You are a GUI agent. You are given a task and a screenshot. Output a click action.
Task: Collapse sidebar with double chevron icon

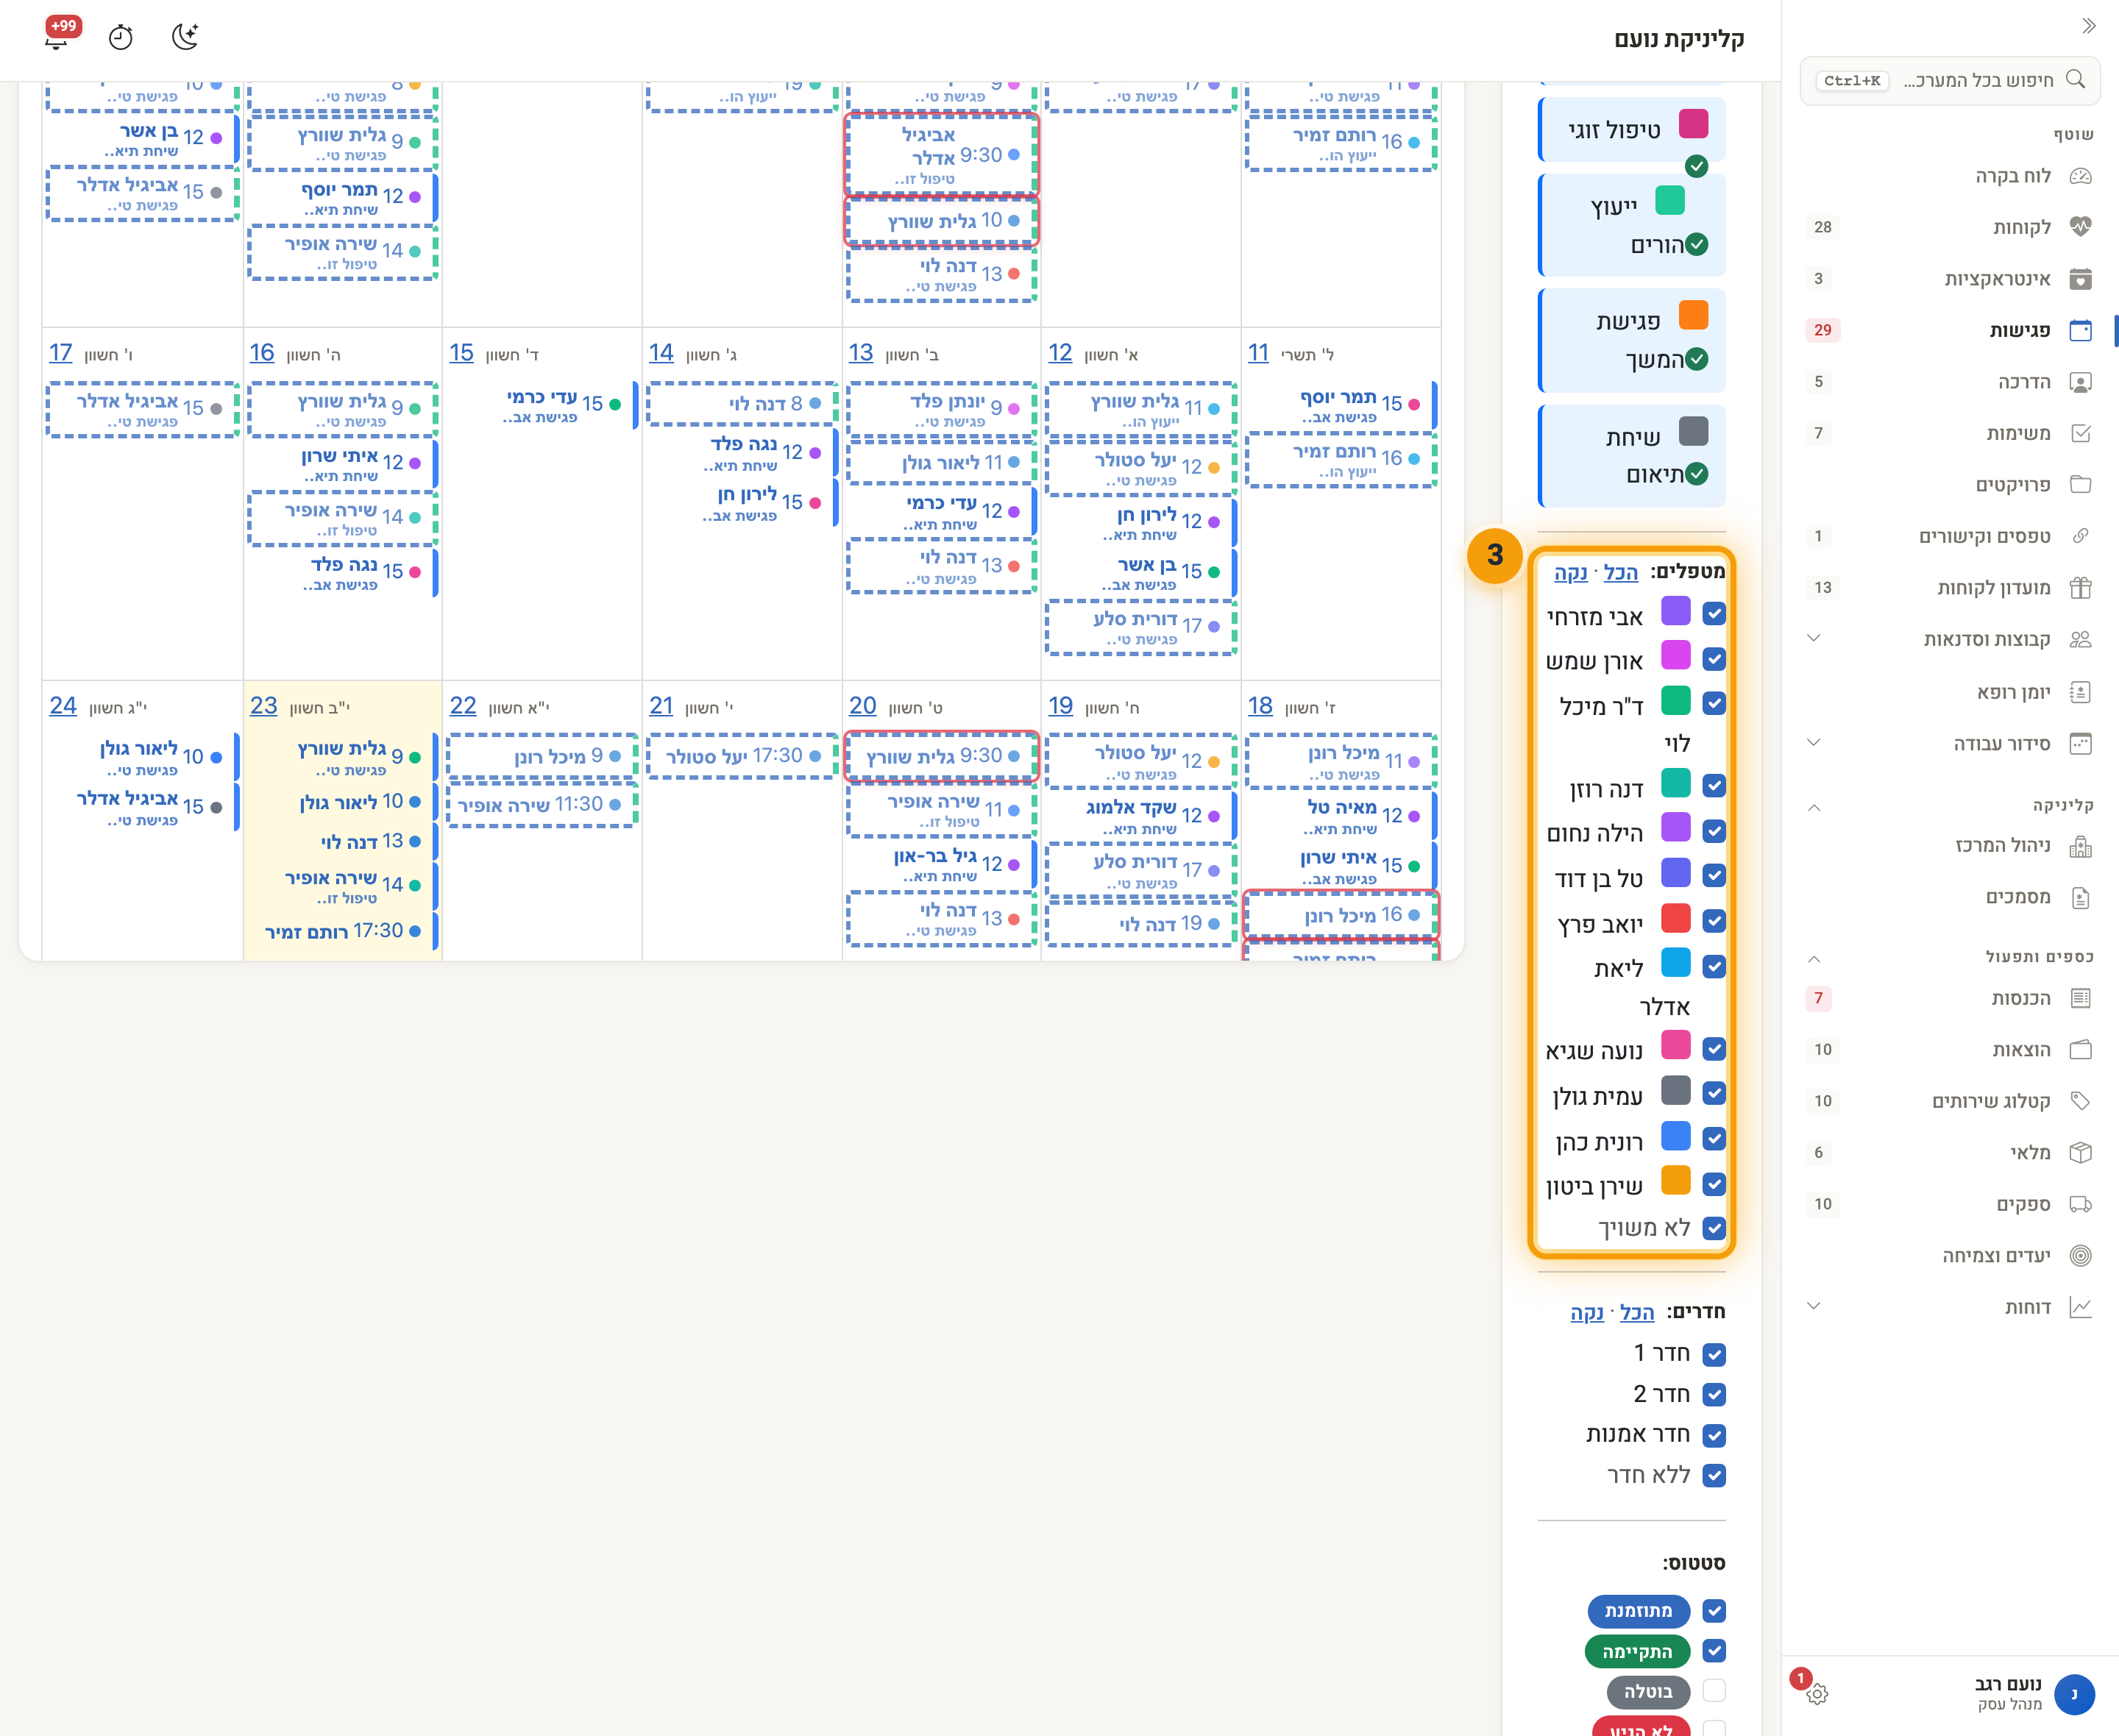pos(2088,26)
